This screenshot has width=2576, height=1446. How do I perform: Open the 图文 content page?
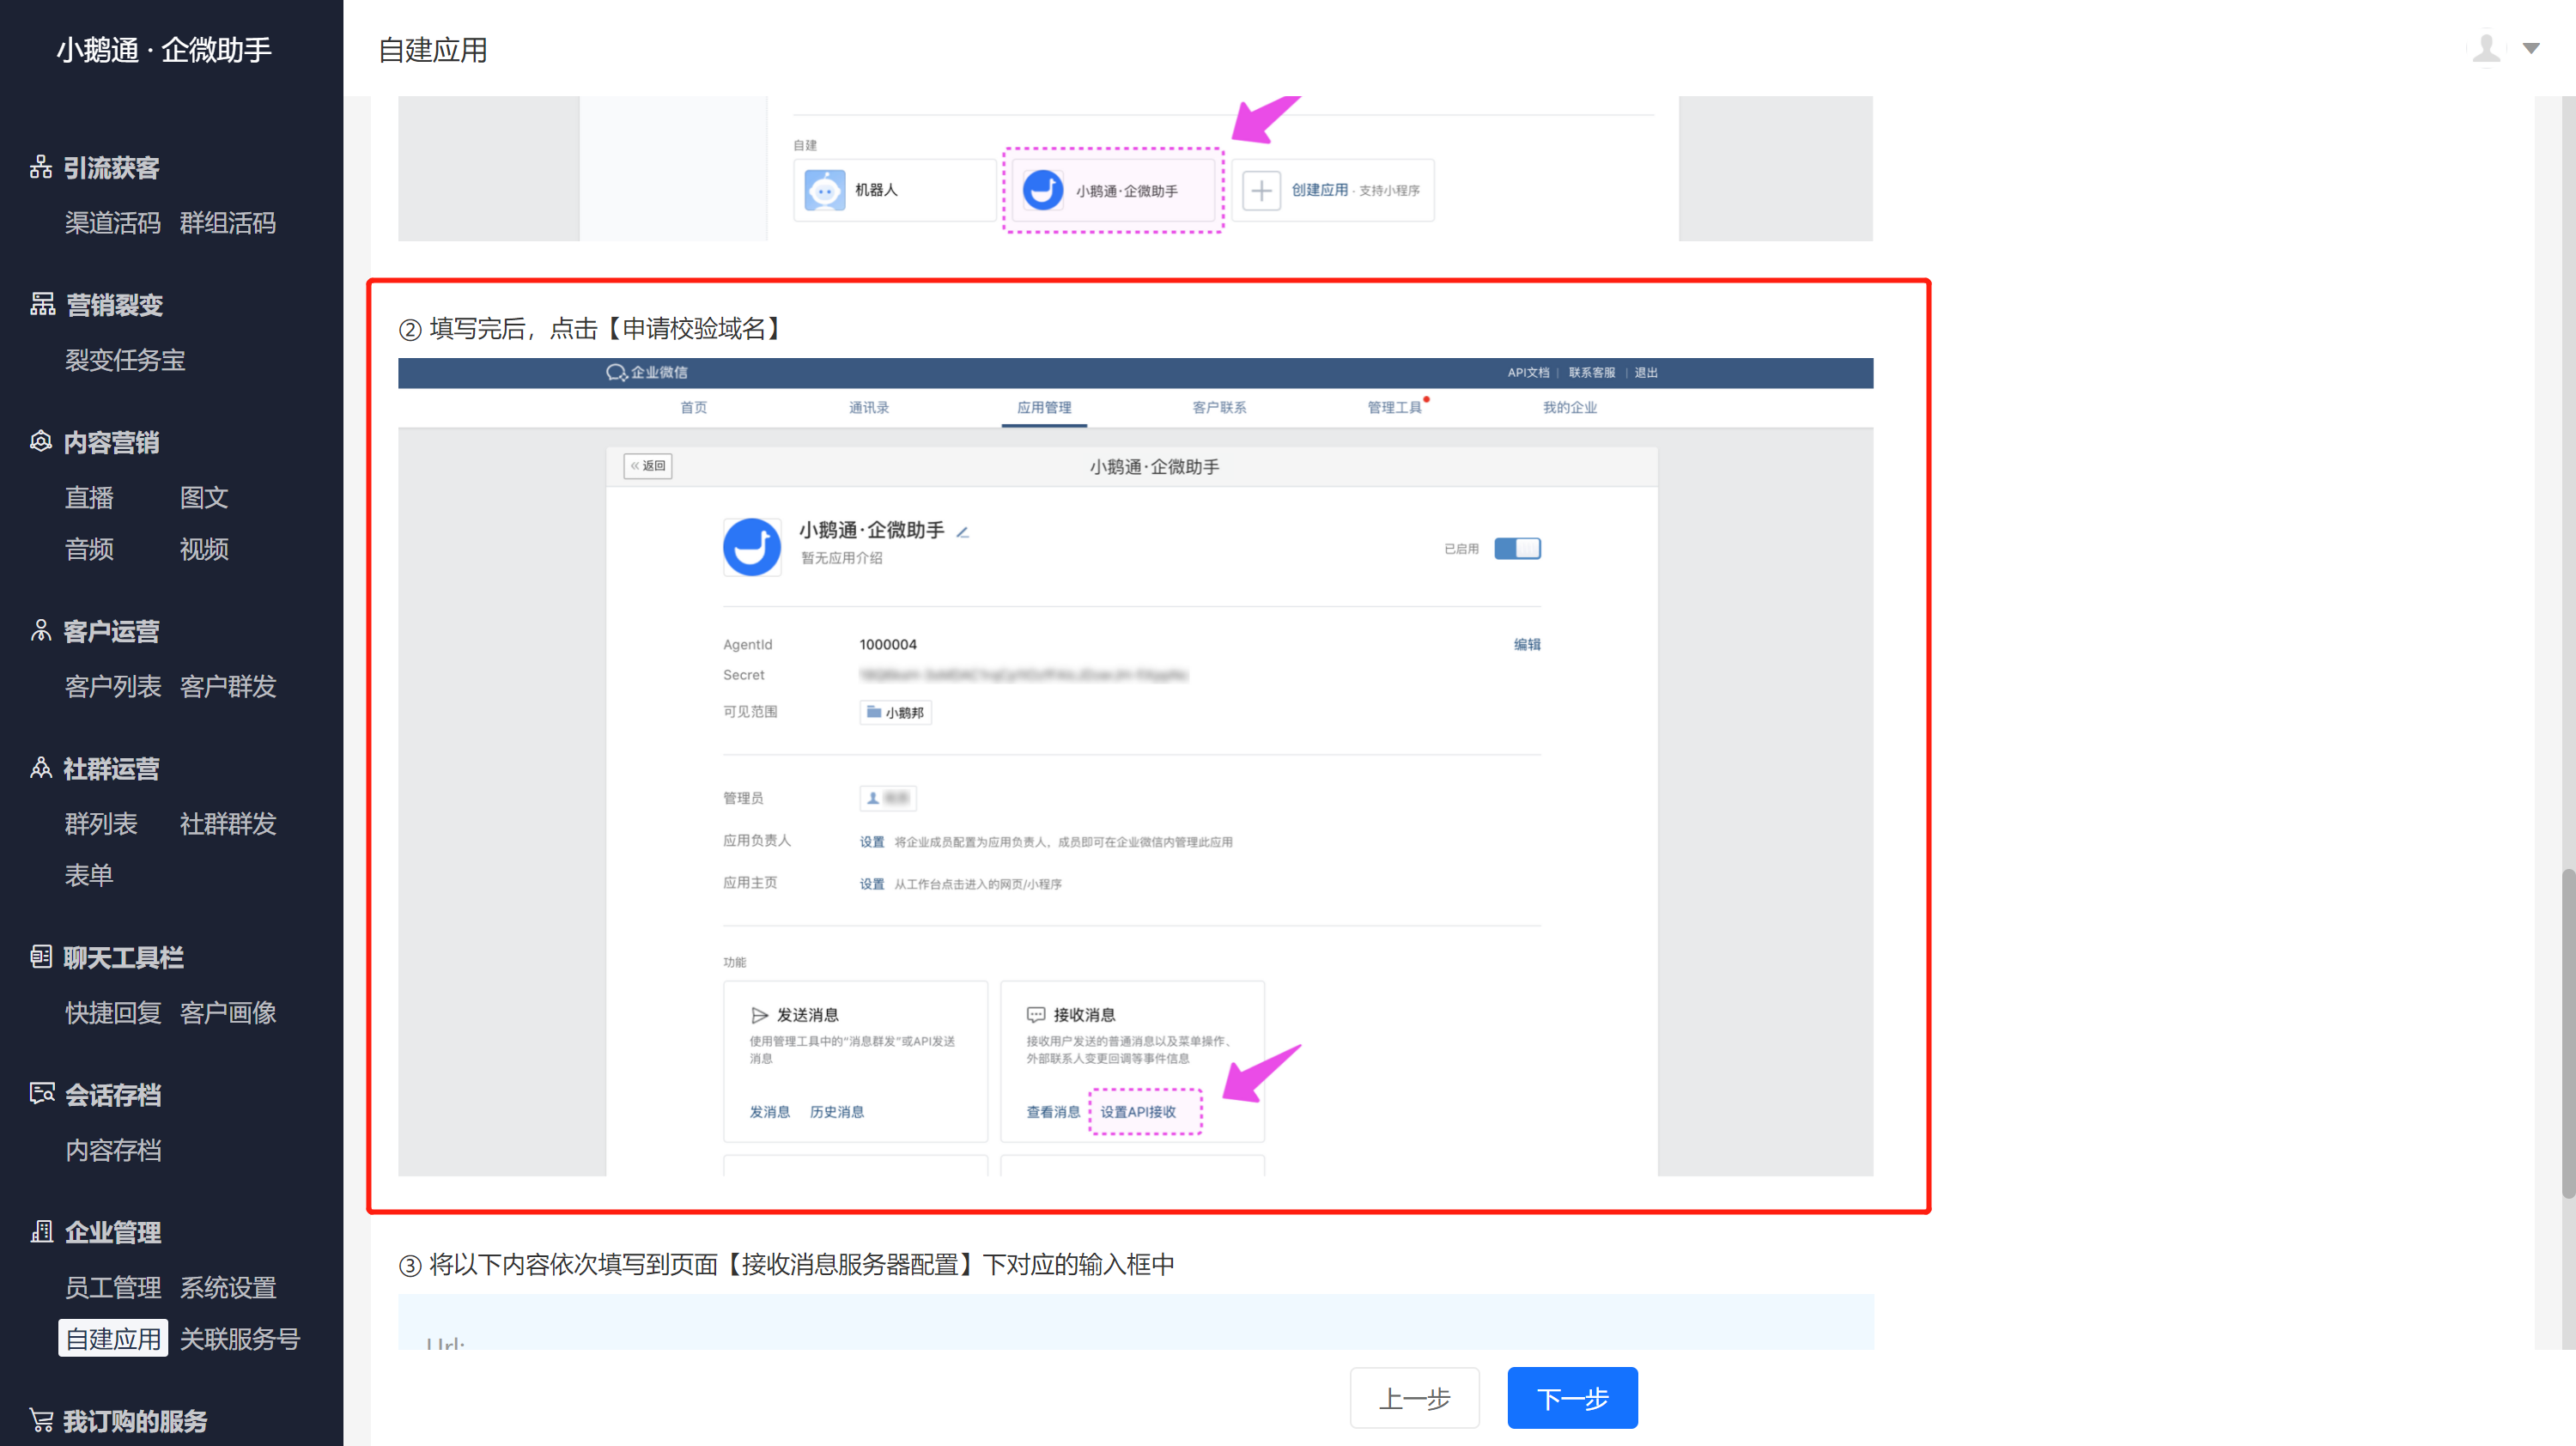pos(204,497)
